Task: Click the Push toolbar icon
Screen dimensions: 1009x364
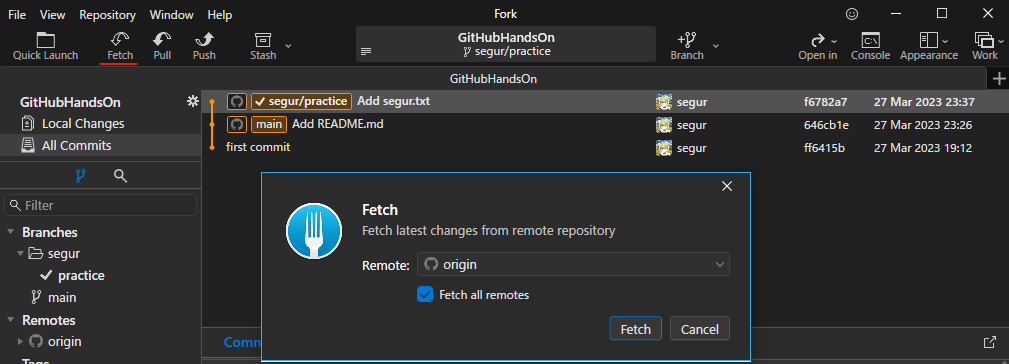Action: [204, 46]
